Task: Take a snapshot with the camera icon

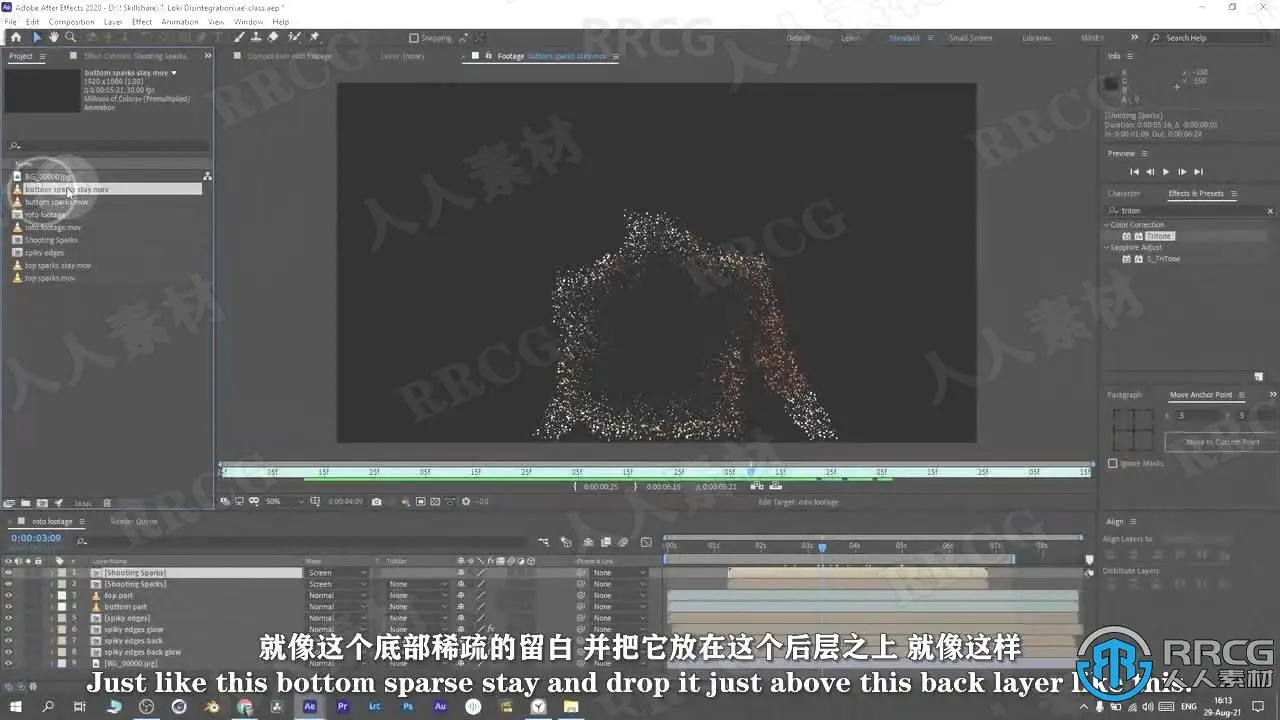Action: point(376,501)
